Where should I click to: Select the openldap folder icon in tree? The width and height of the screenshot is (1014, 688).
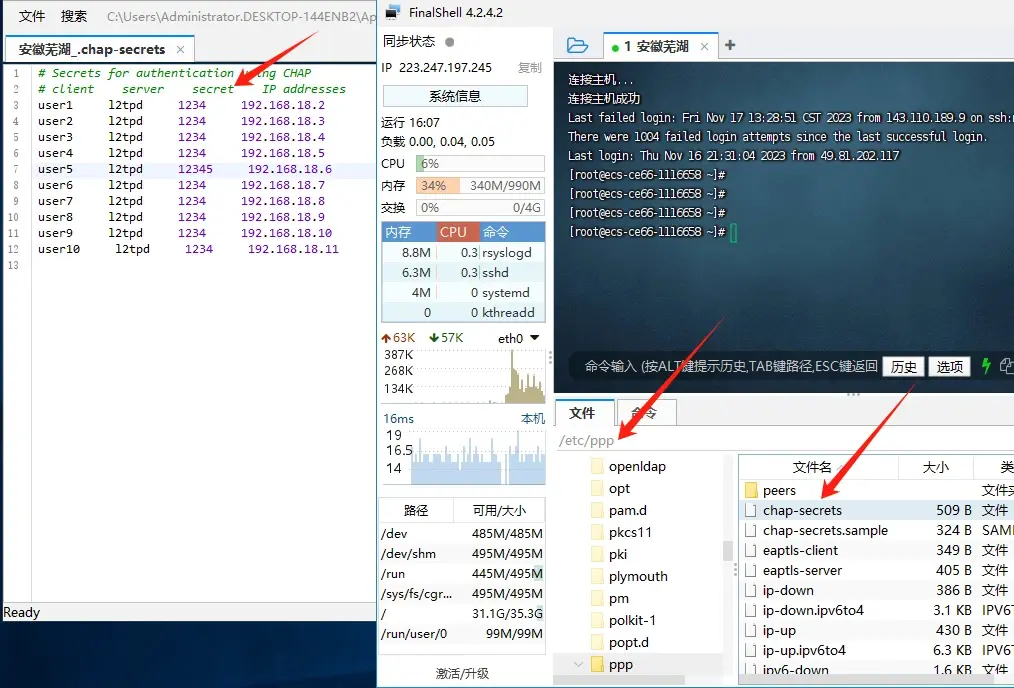(597, 466)
